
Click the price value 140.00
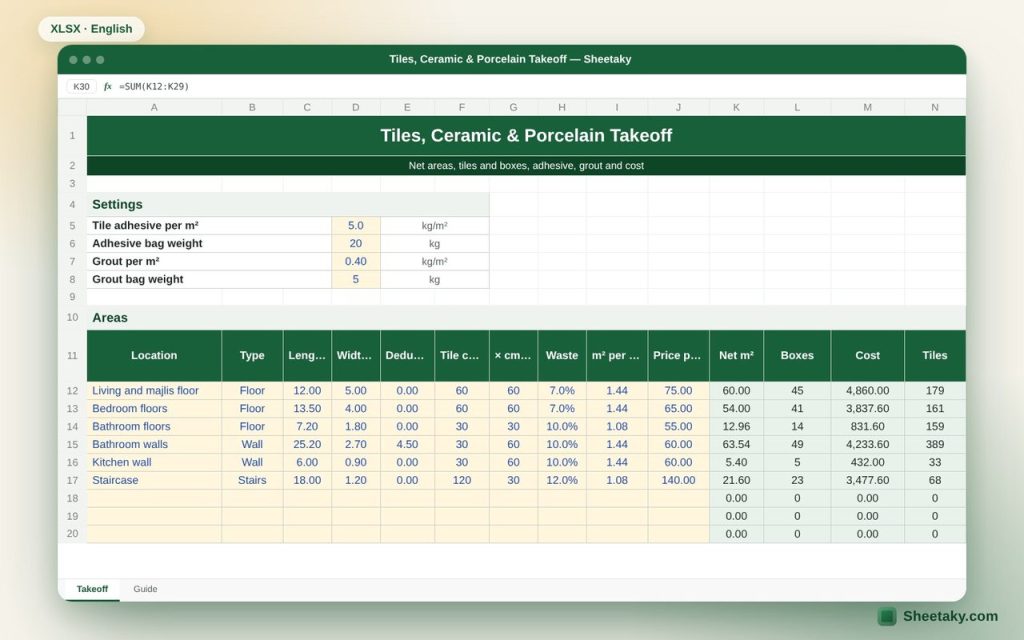[x=678, y=480]
